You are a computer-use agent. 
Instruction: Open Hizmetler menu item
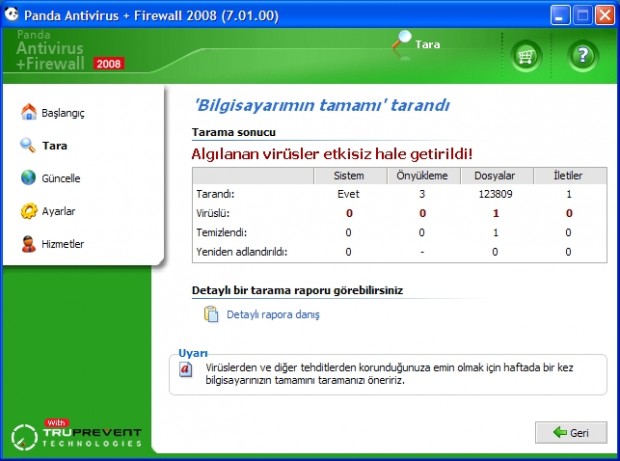click(62, 244)
